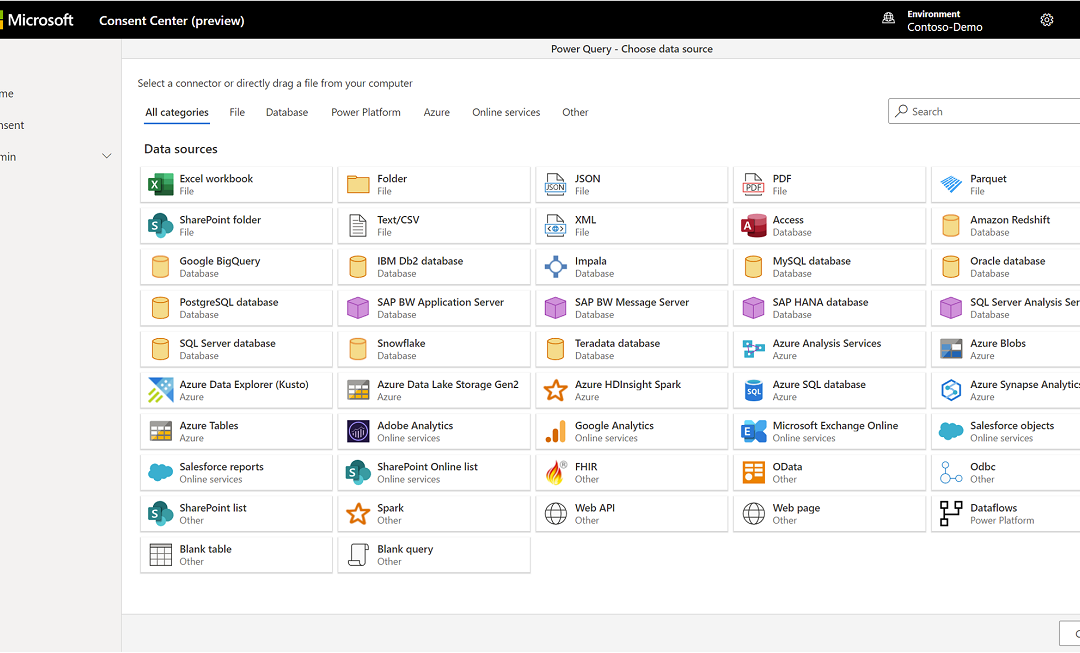Click the Access database icon
Image resolution: width=1080 pixels, height=653 pixels.
coord(754,225)
